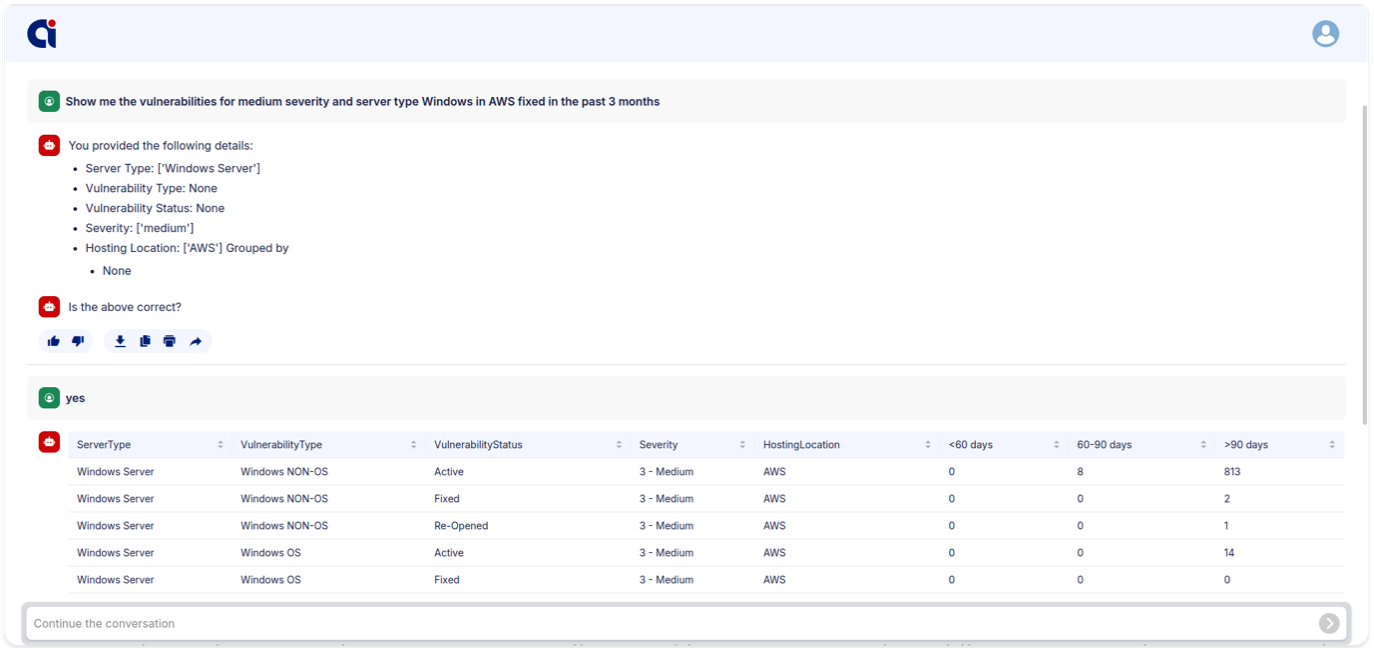
Task: Print the response using the printer icon
Action: [x=170, y=341]
